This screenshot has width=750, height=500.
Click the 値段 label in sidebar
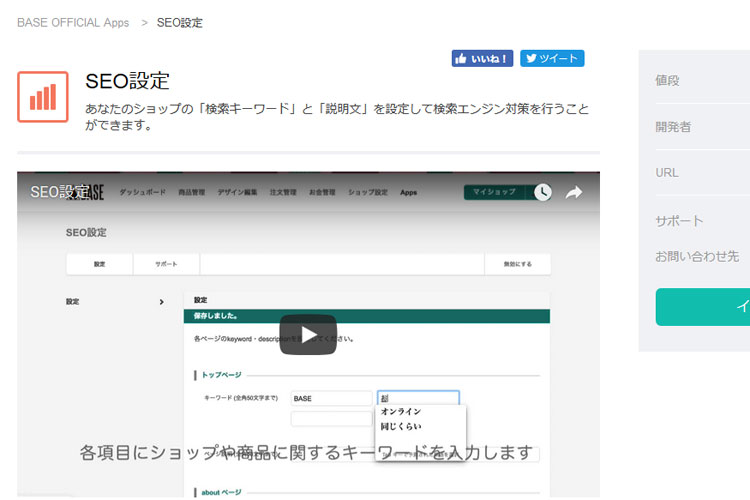pyautogui.click(x=667, y=80)
